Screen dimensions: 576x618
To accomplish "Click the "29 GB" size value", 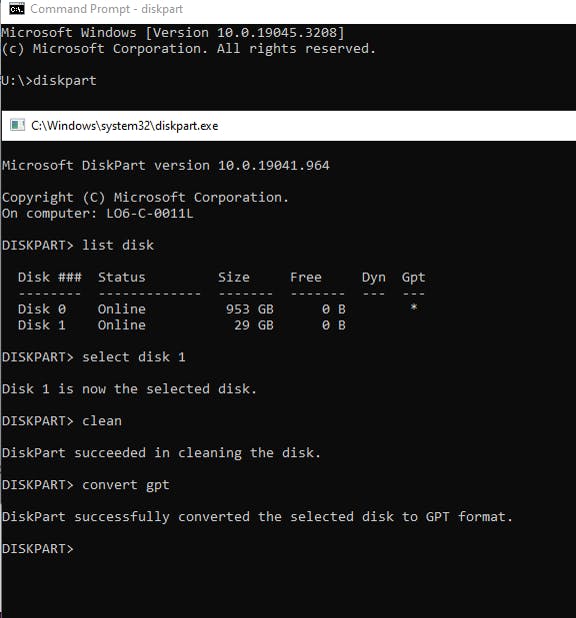I will 254,325.
